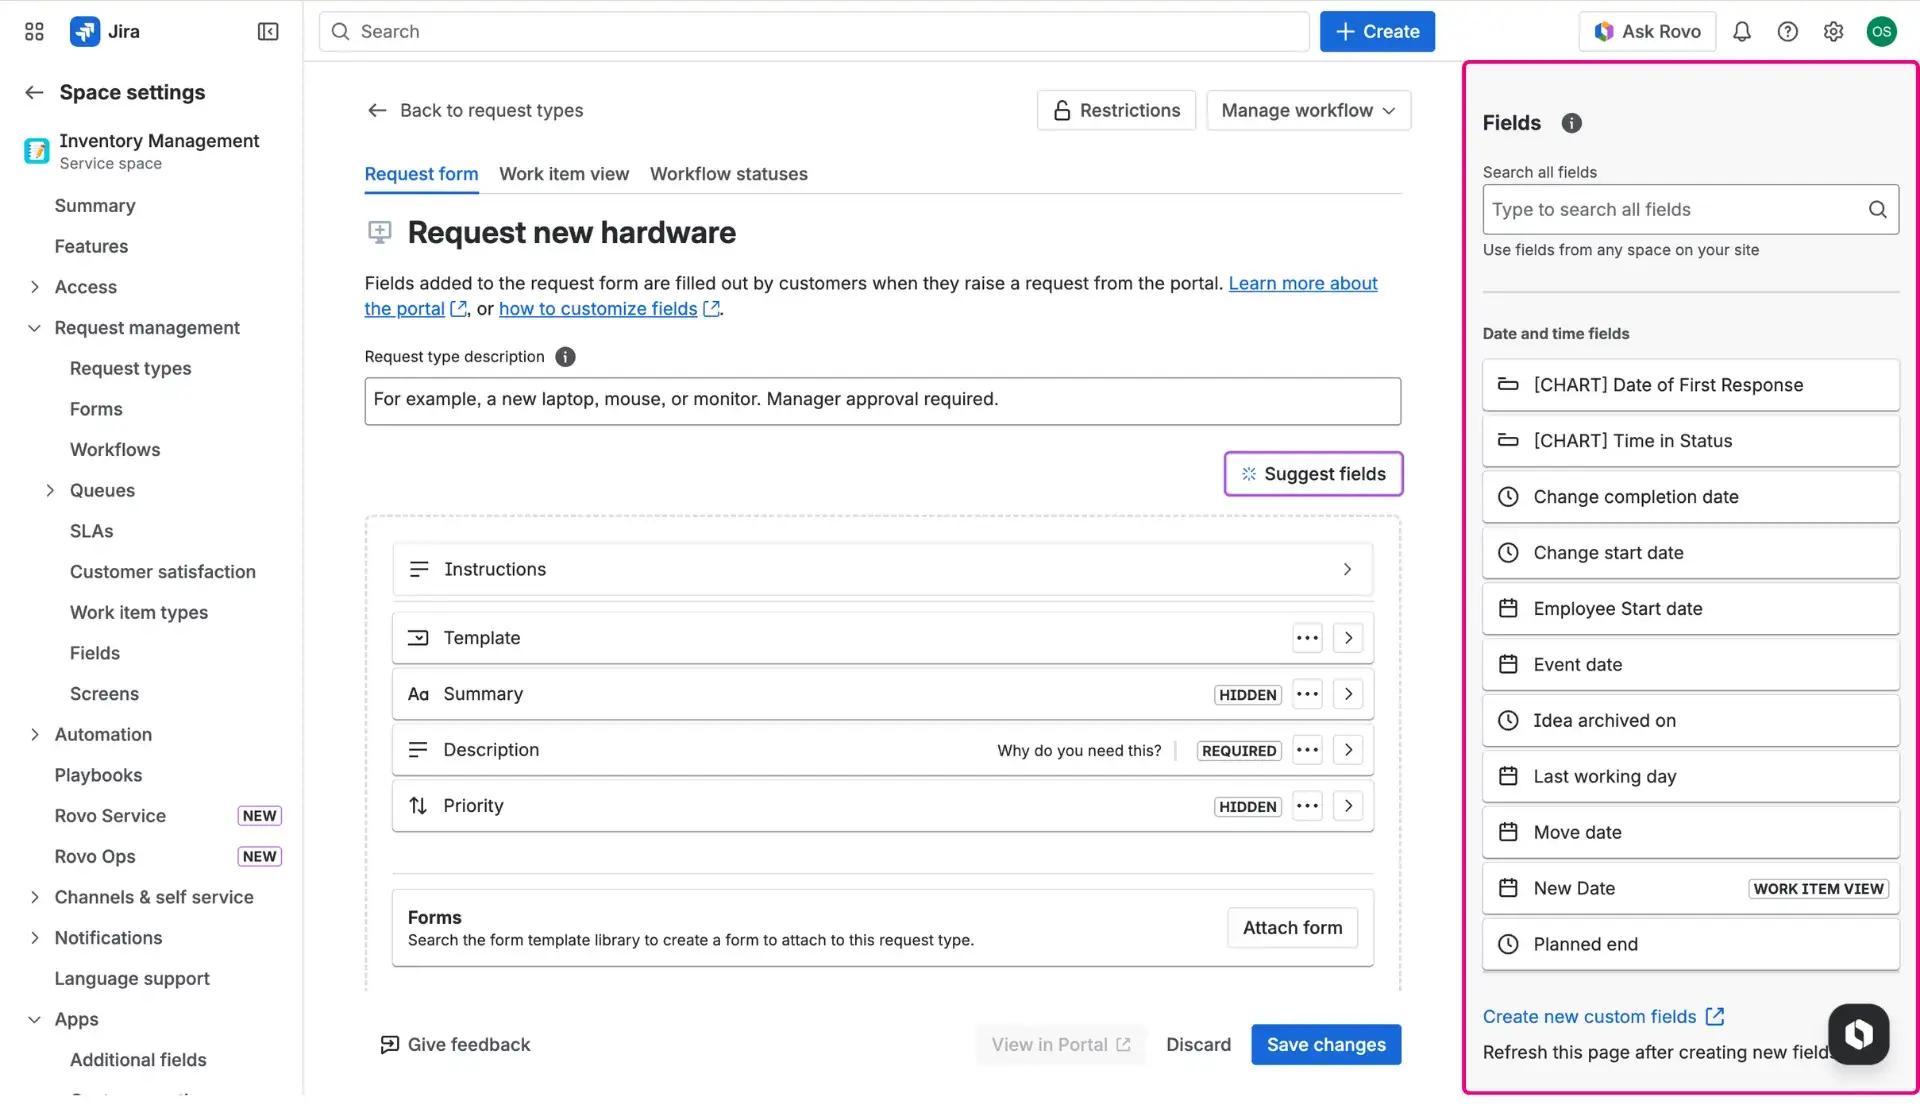Screen dimensions: 1920x1104
Task: Open the settings gear icon
Action: pyautogui.click(x=1834, y=31)
